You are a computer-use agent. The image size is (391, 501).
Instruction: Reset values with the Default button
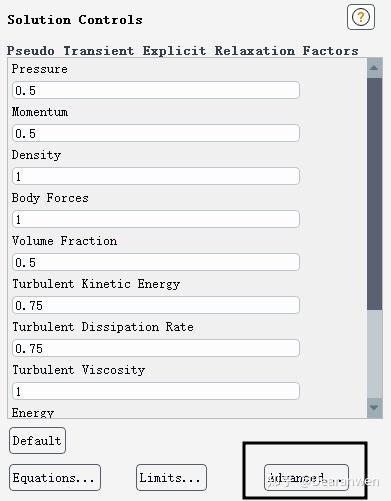tap(37, 441)
